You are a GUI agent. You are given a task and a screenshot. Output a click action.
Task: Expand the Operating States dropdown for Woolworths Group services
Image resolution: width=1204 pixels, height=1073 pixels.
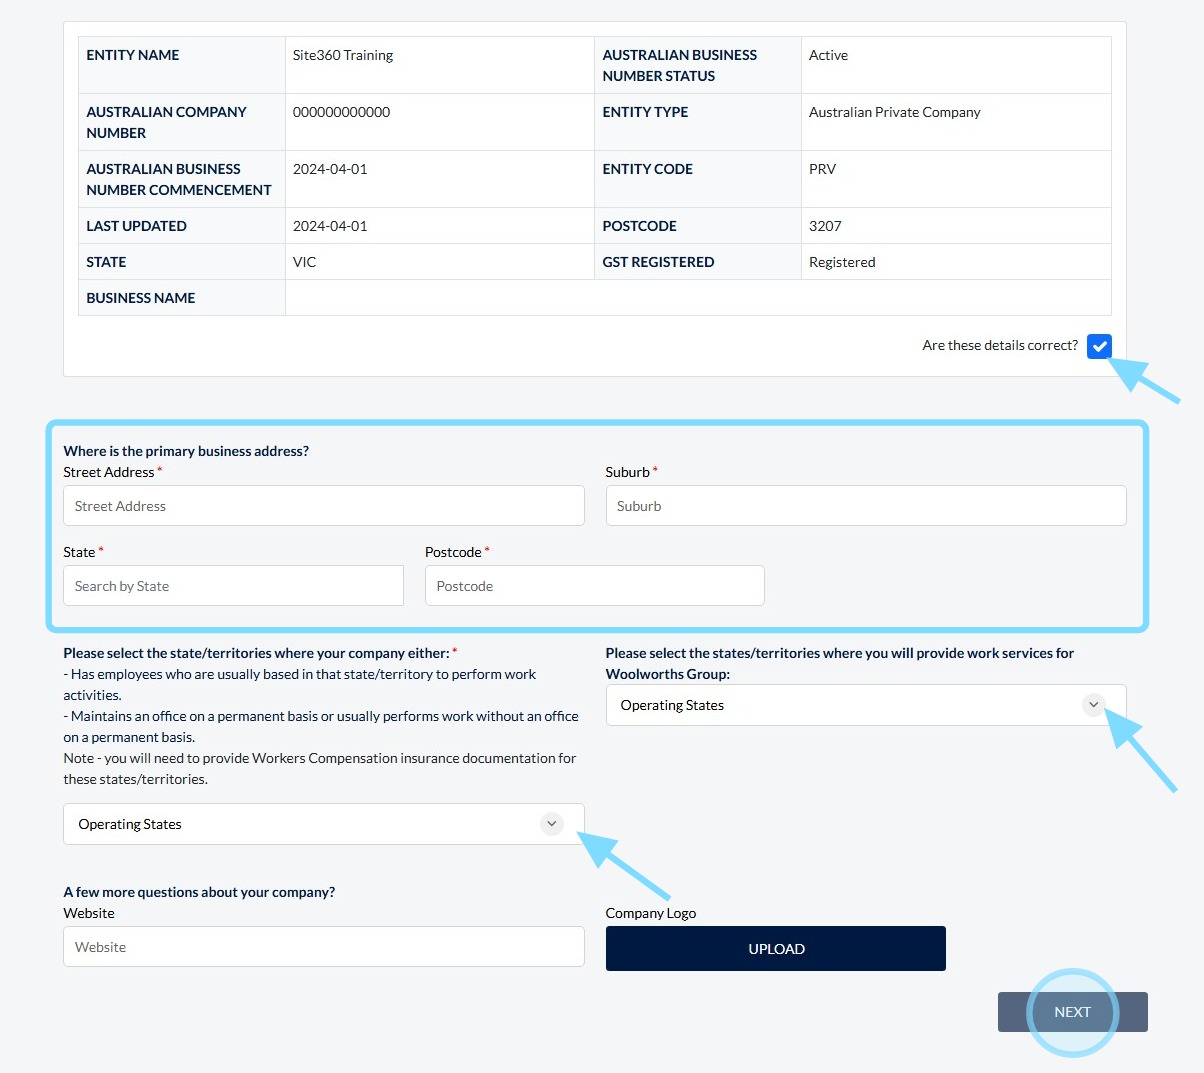tap(866, 705)
